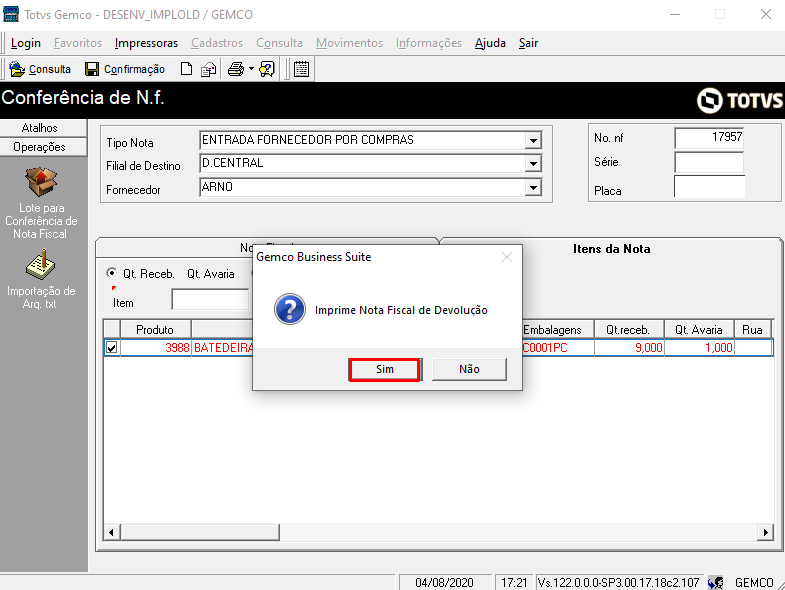Click Sim in the dialog
The height and width of the screenshot is (590, 785).
coord(384,370)
